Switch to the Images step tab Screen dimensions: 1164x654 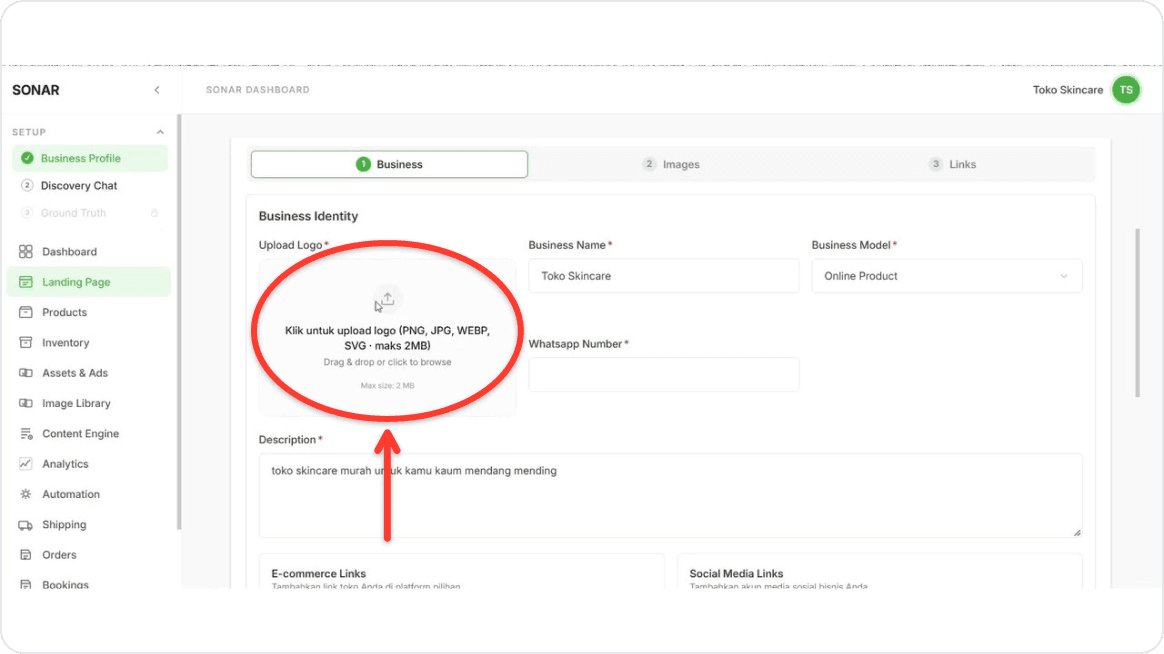click(x=671, y=164)
